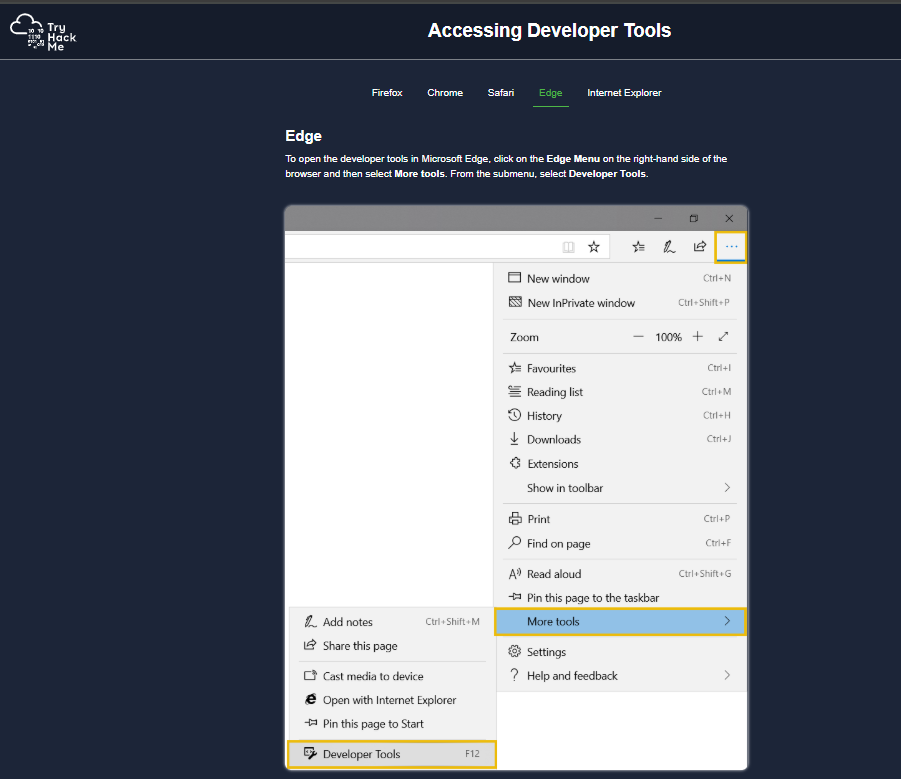Expand the Show in toolbar submenu
901x779 pixels.
(620, 488)
